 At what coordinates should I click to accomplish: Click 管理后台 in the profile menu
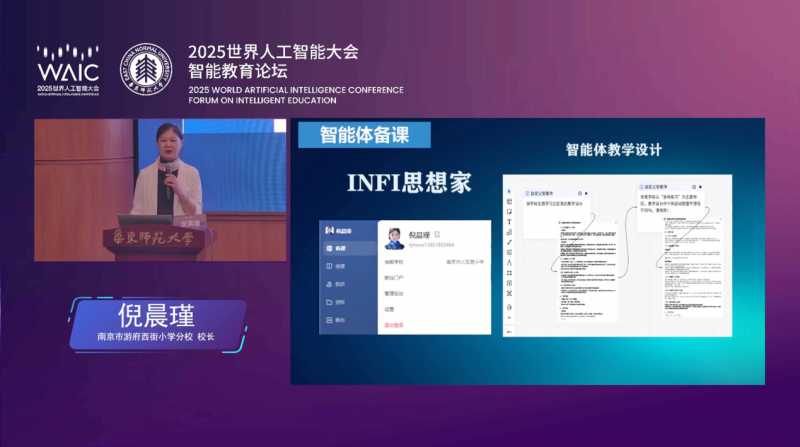394,293
